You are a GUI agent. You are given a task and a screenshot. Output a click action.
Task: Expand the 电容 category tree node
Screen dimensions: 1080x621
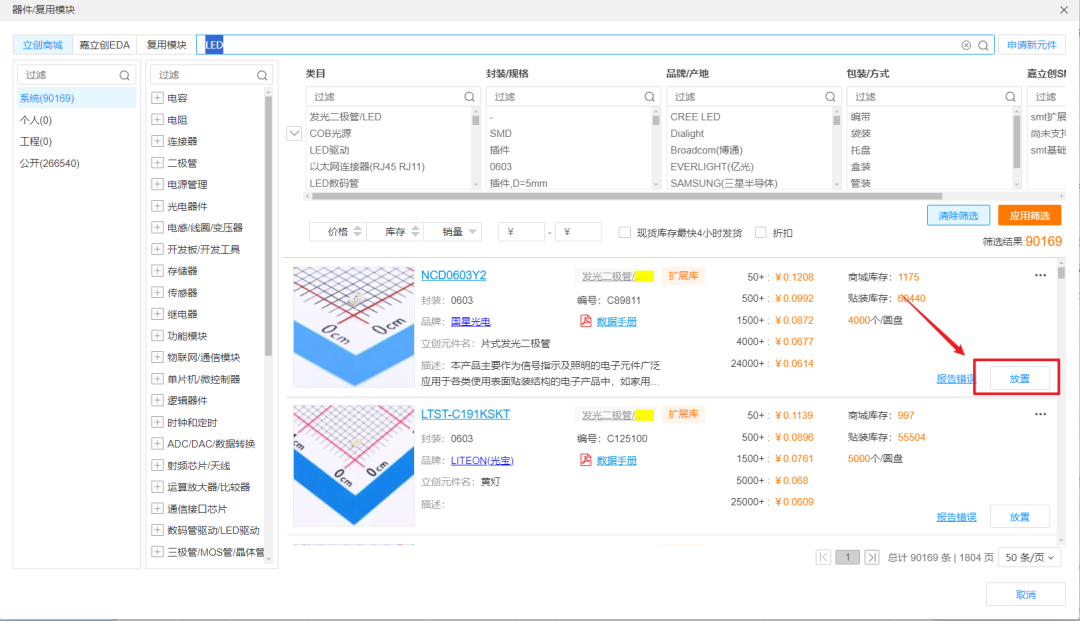coord(157,98)
